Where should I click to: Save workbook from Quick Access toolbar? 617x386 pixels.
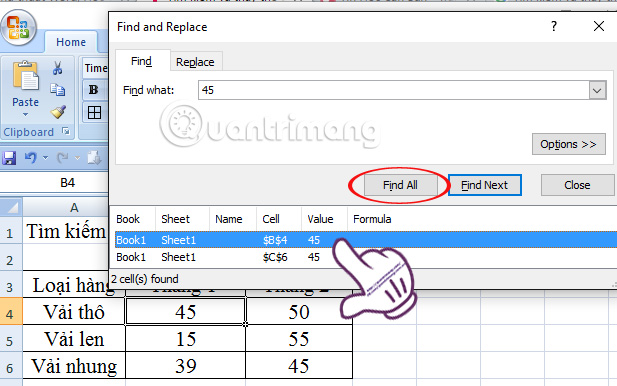pyautogui.click(x=9, y=158)
